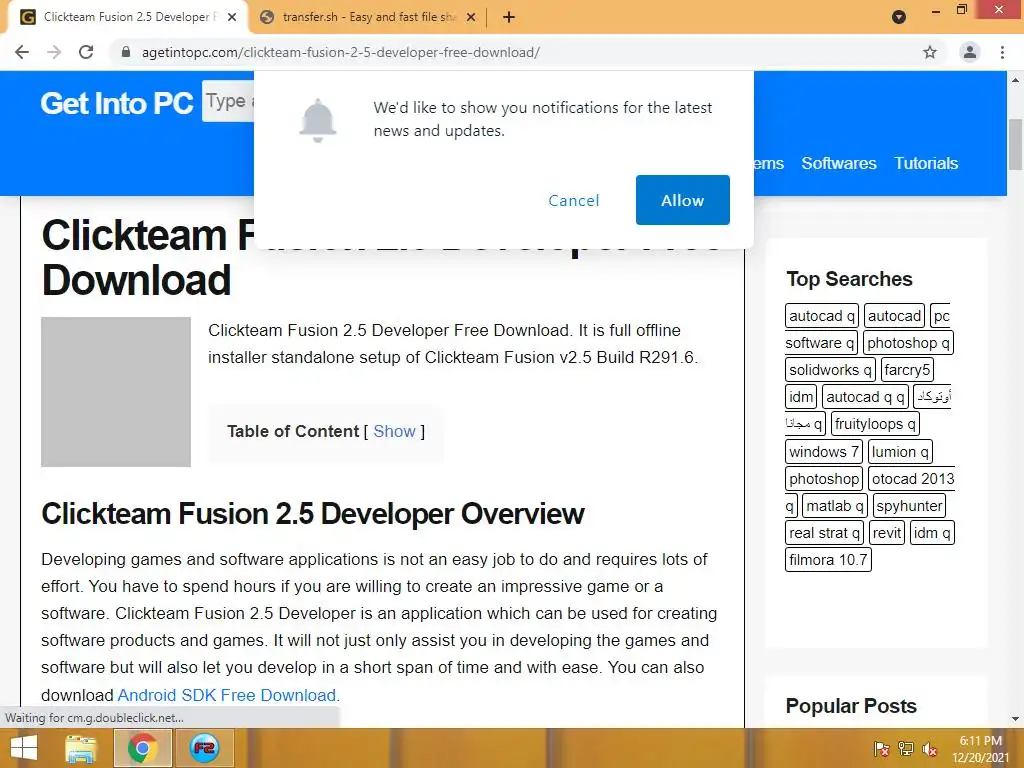Screen dimensions: 1024x768
Task: Click the Chrome tab search dropdown icon
Action: [899, 17]
